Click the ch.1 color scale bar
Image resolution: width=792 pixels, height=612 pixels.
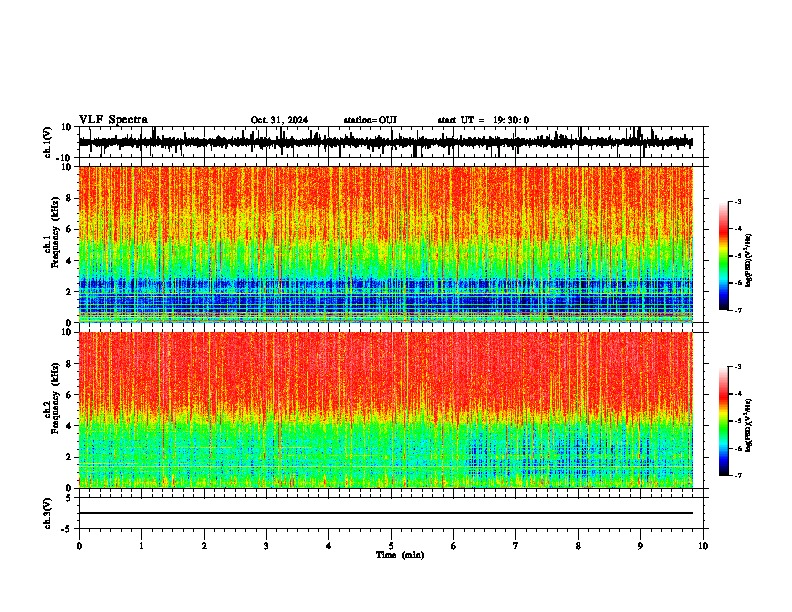(x=723, y=256)
